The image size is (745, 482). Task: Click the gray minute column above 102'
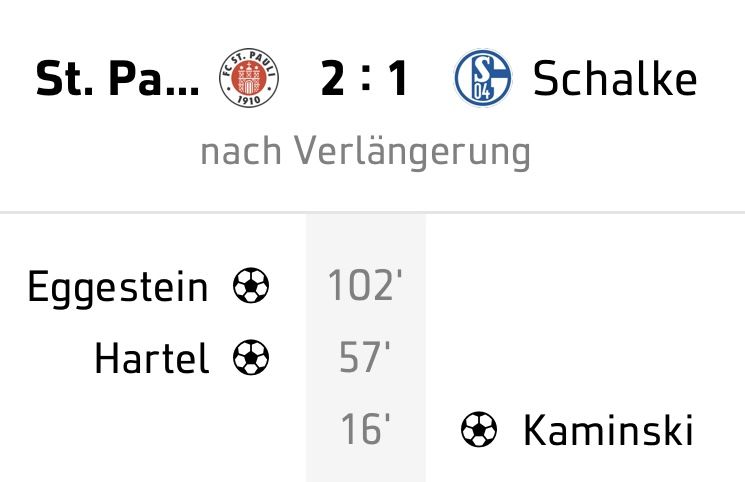365,238
